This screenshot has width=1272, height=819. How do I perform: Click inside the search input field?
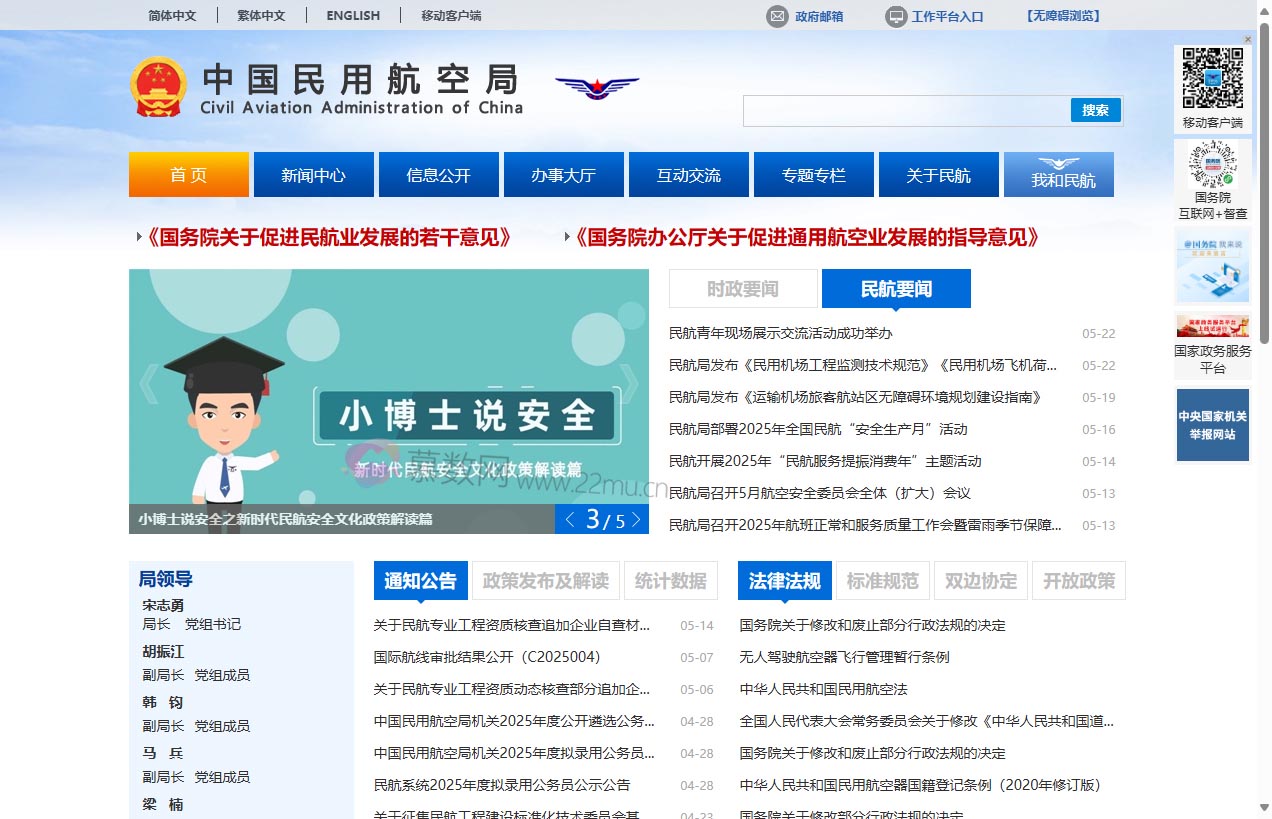point(900,110)
